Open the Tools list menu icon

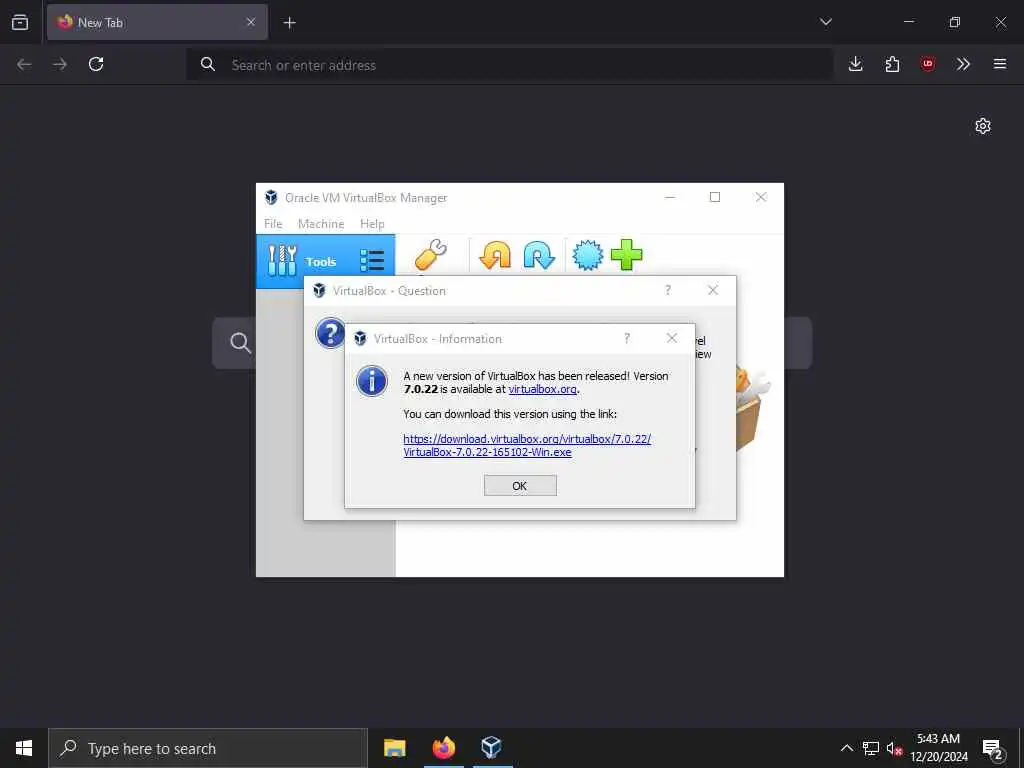point(372,261)
